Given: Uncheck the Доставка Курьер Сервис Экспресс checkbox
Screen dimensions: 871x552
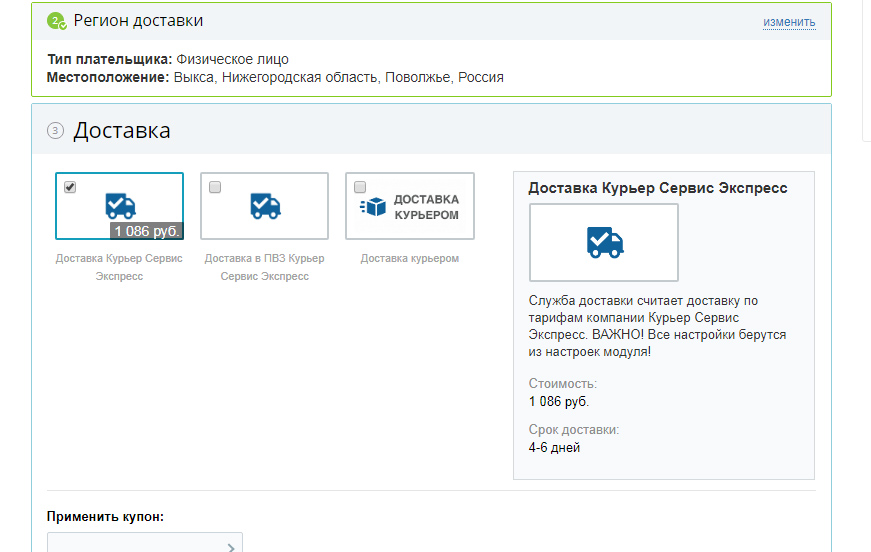Looking at the screenshot, I should point(70,187).
